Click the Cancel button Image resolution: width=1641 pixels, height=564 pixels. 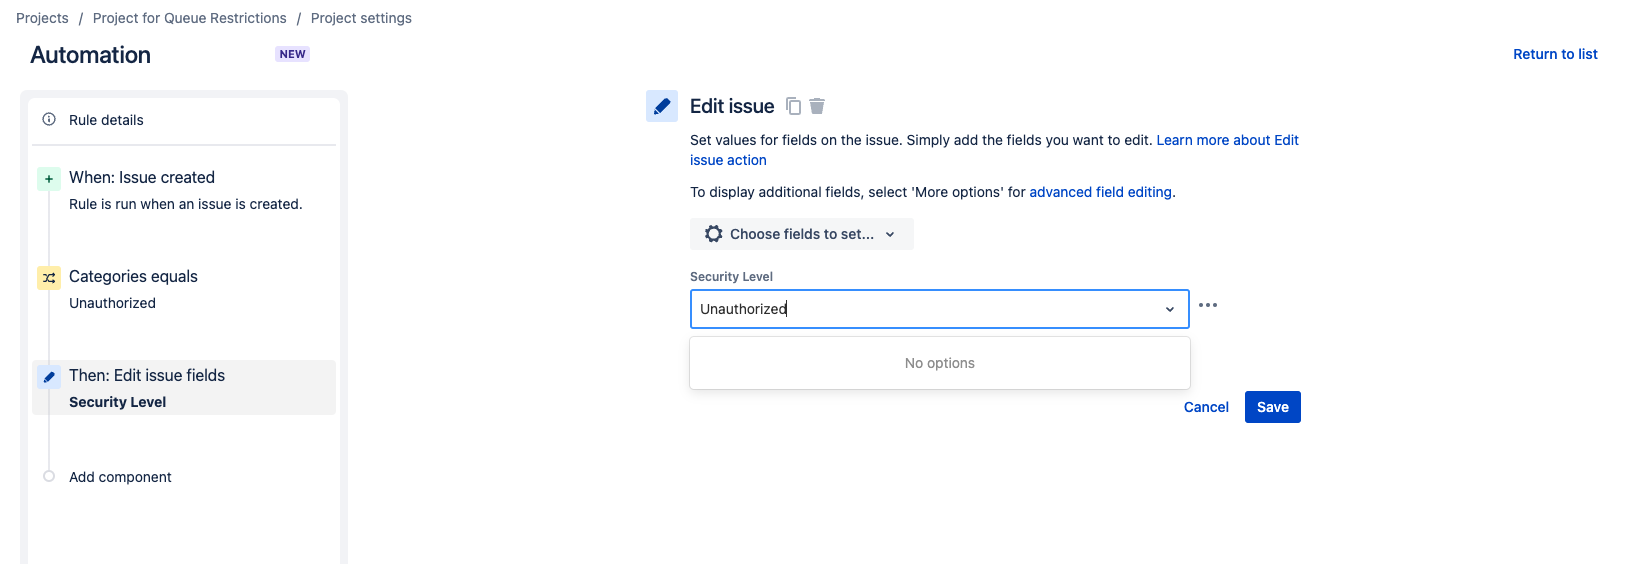[x=1206, y=407]
